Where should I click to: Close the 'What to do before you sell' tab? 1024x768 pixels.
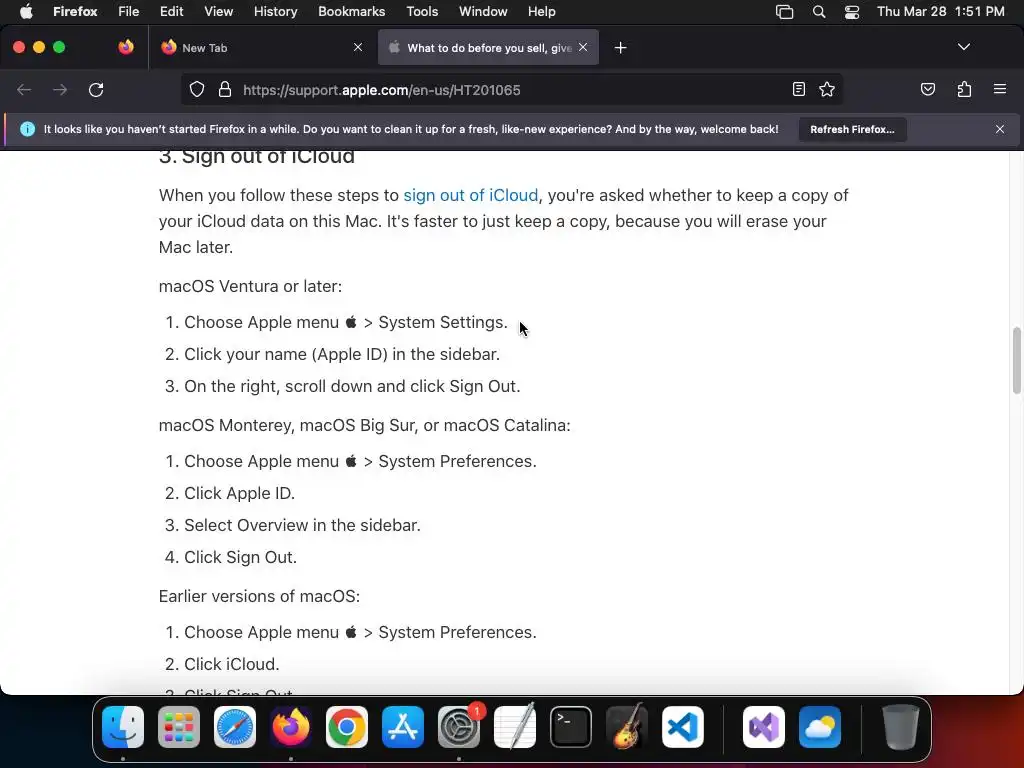583,47
